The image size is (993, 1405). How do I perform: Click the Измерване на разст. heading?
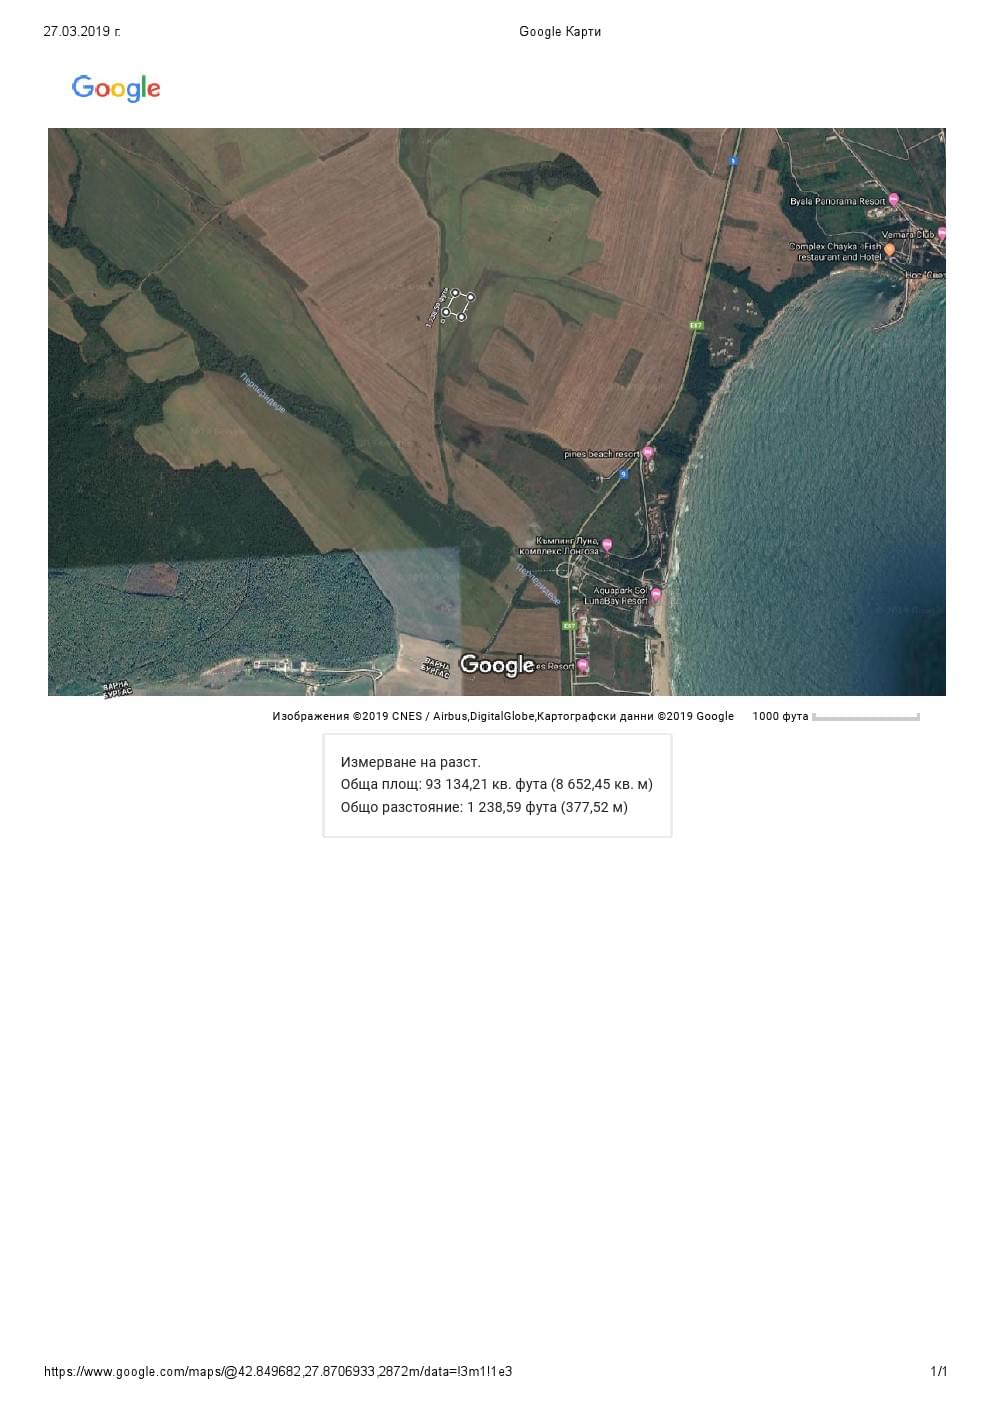[x=410, y=762]
